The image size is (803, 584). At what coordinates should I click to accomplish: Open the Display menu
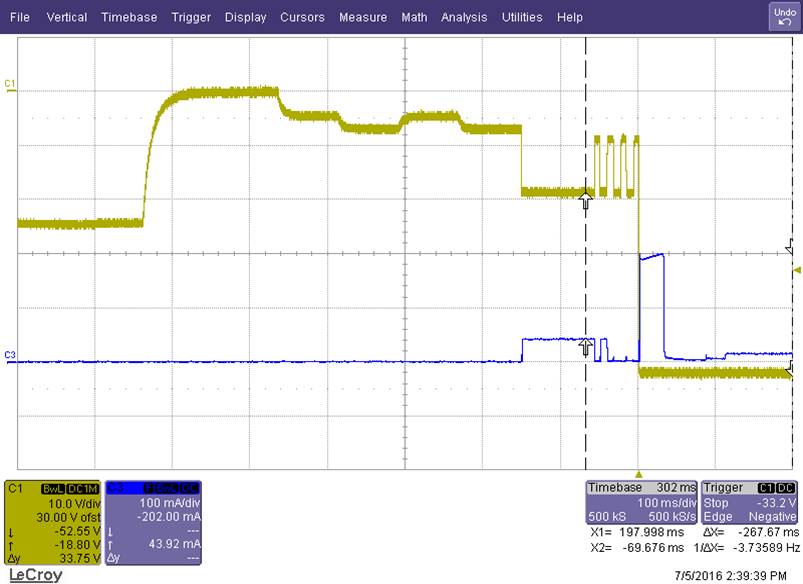[245, 17]
